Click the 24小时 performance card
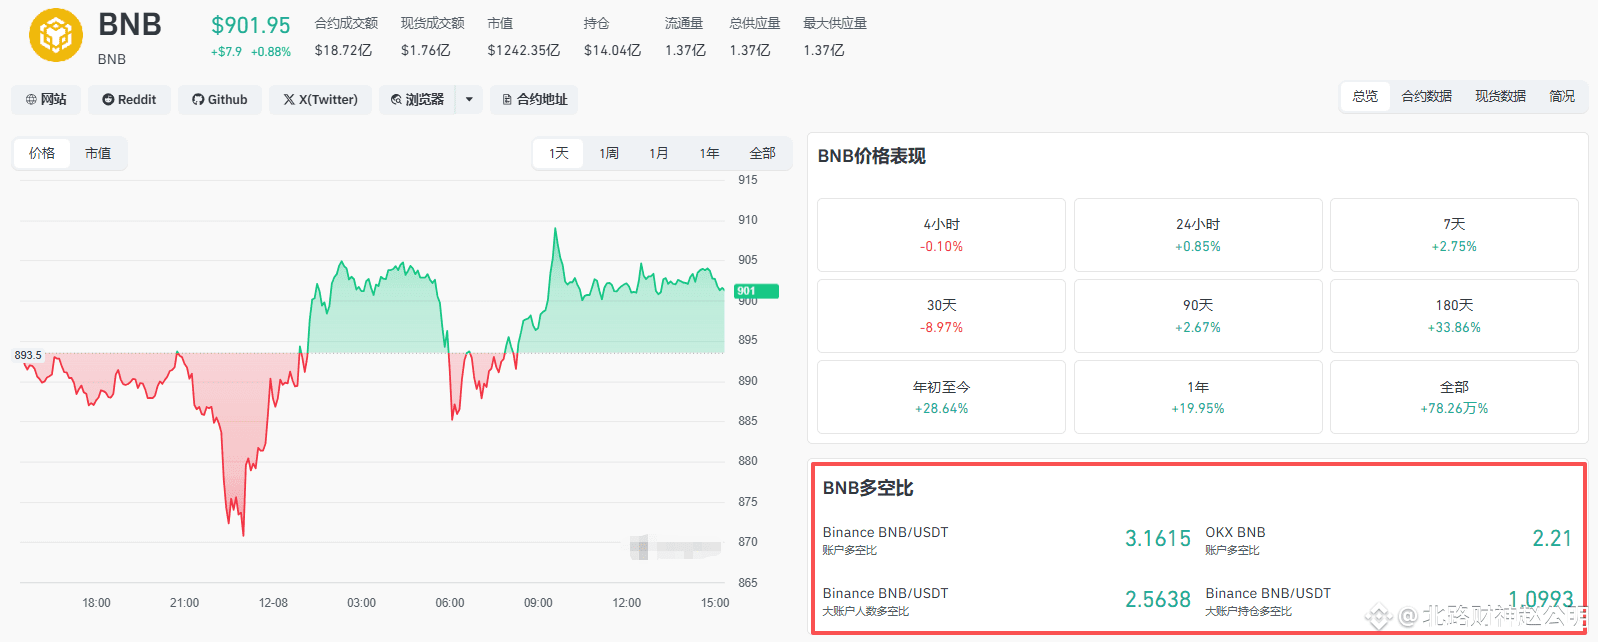The width and height of the screenshot is (1598, 642). (x=1198, y=235)
